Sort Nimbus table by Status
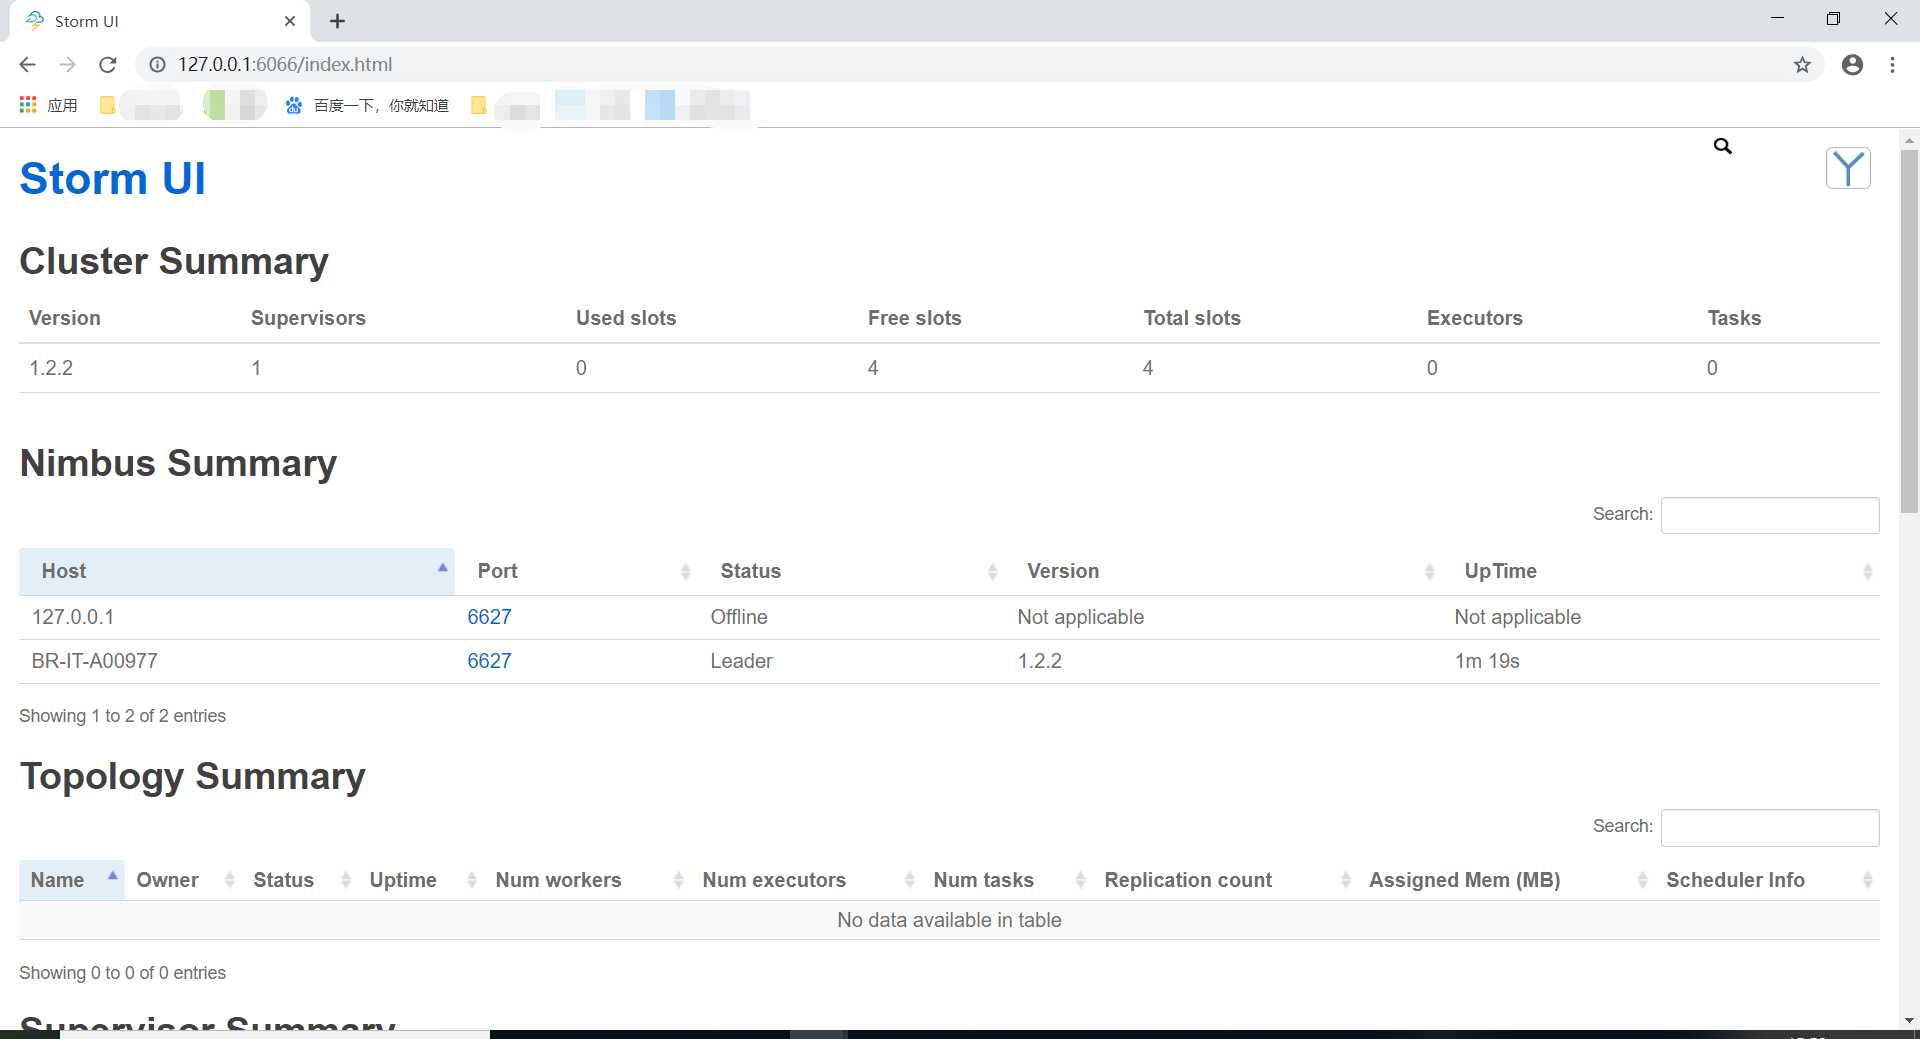The height and width of the screenshot is (1039, 1920). [x=852, y=571]
